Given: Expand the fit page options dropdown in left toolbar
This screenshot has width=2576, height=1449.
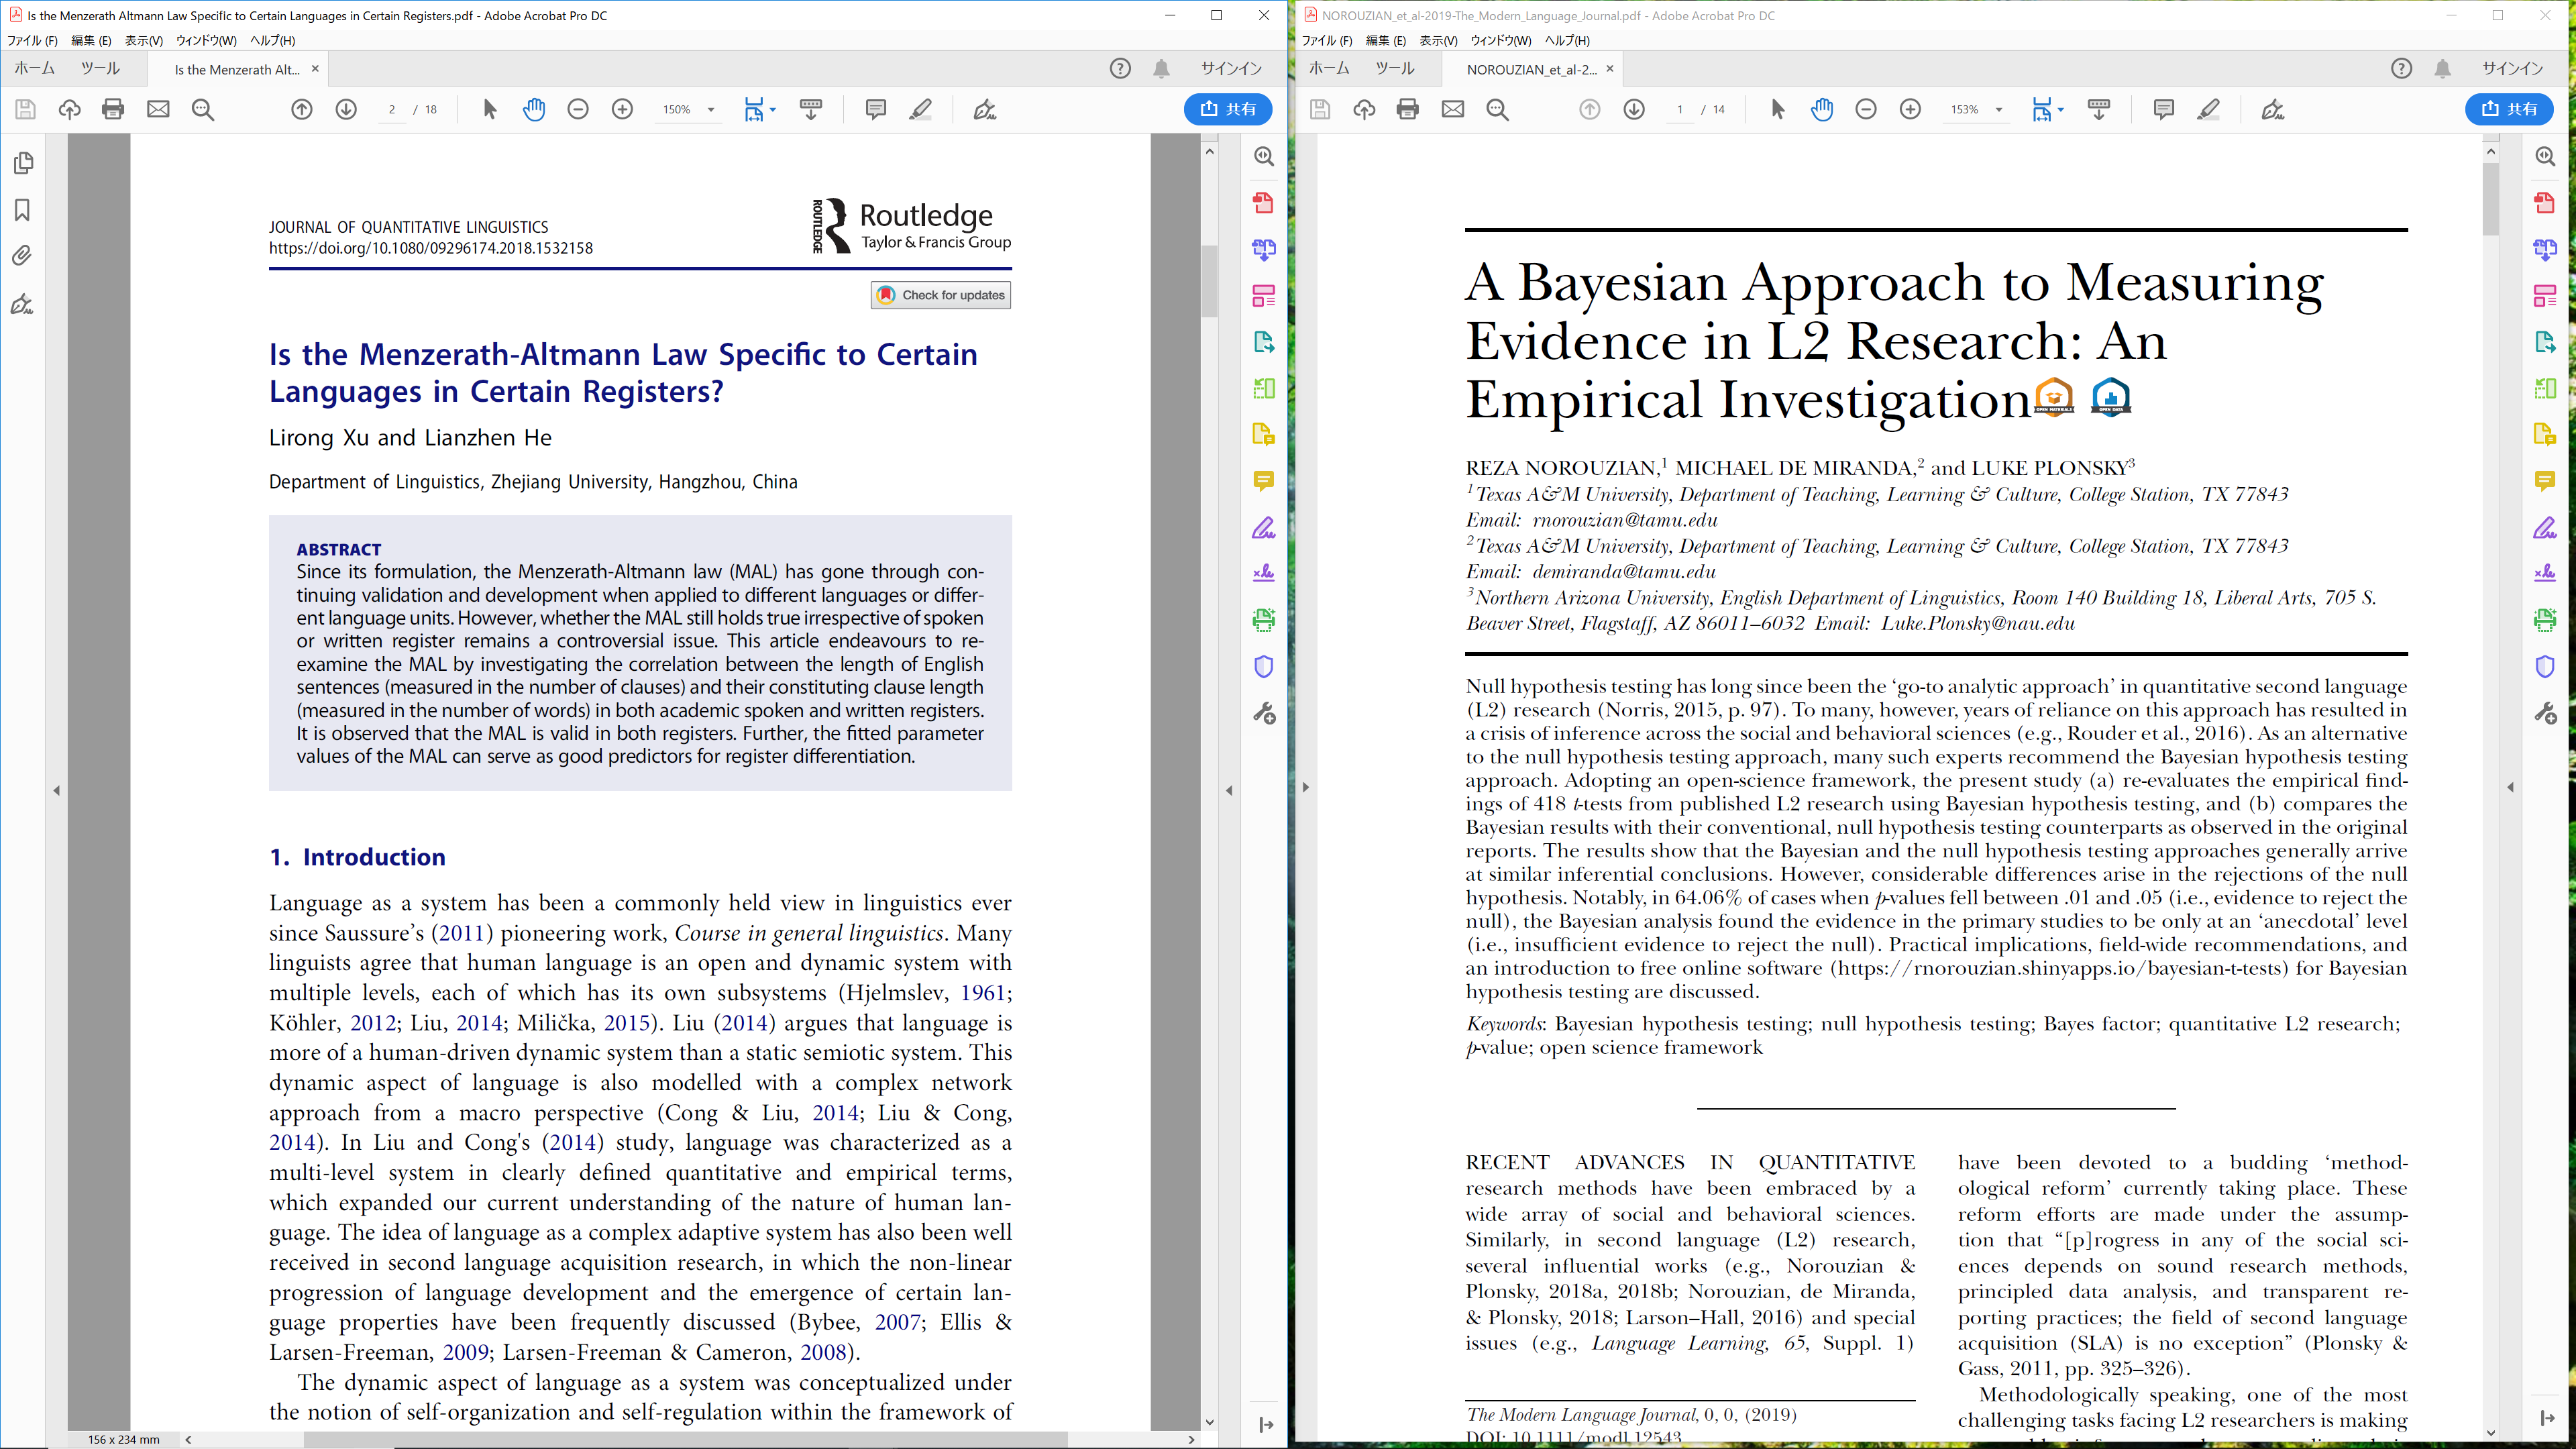Looking at the screenshot, I should tap(773, 110).
